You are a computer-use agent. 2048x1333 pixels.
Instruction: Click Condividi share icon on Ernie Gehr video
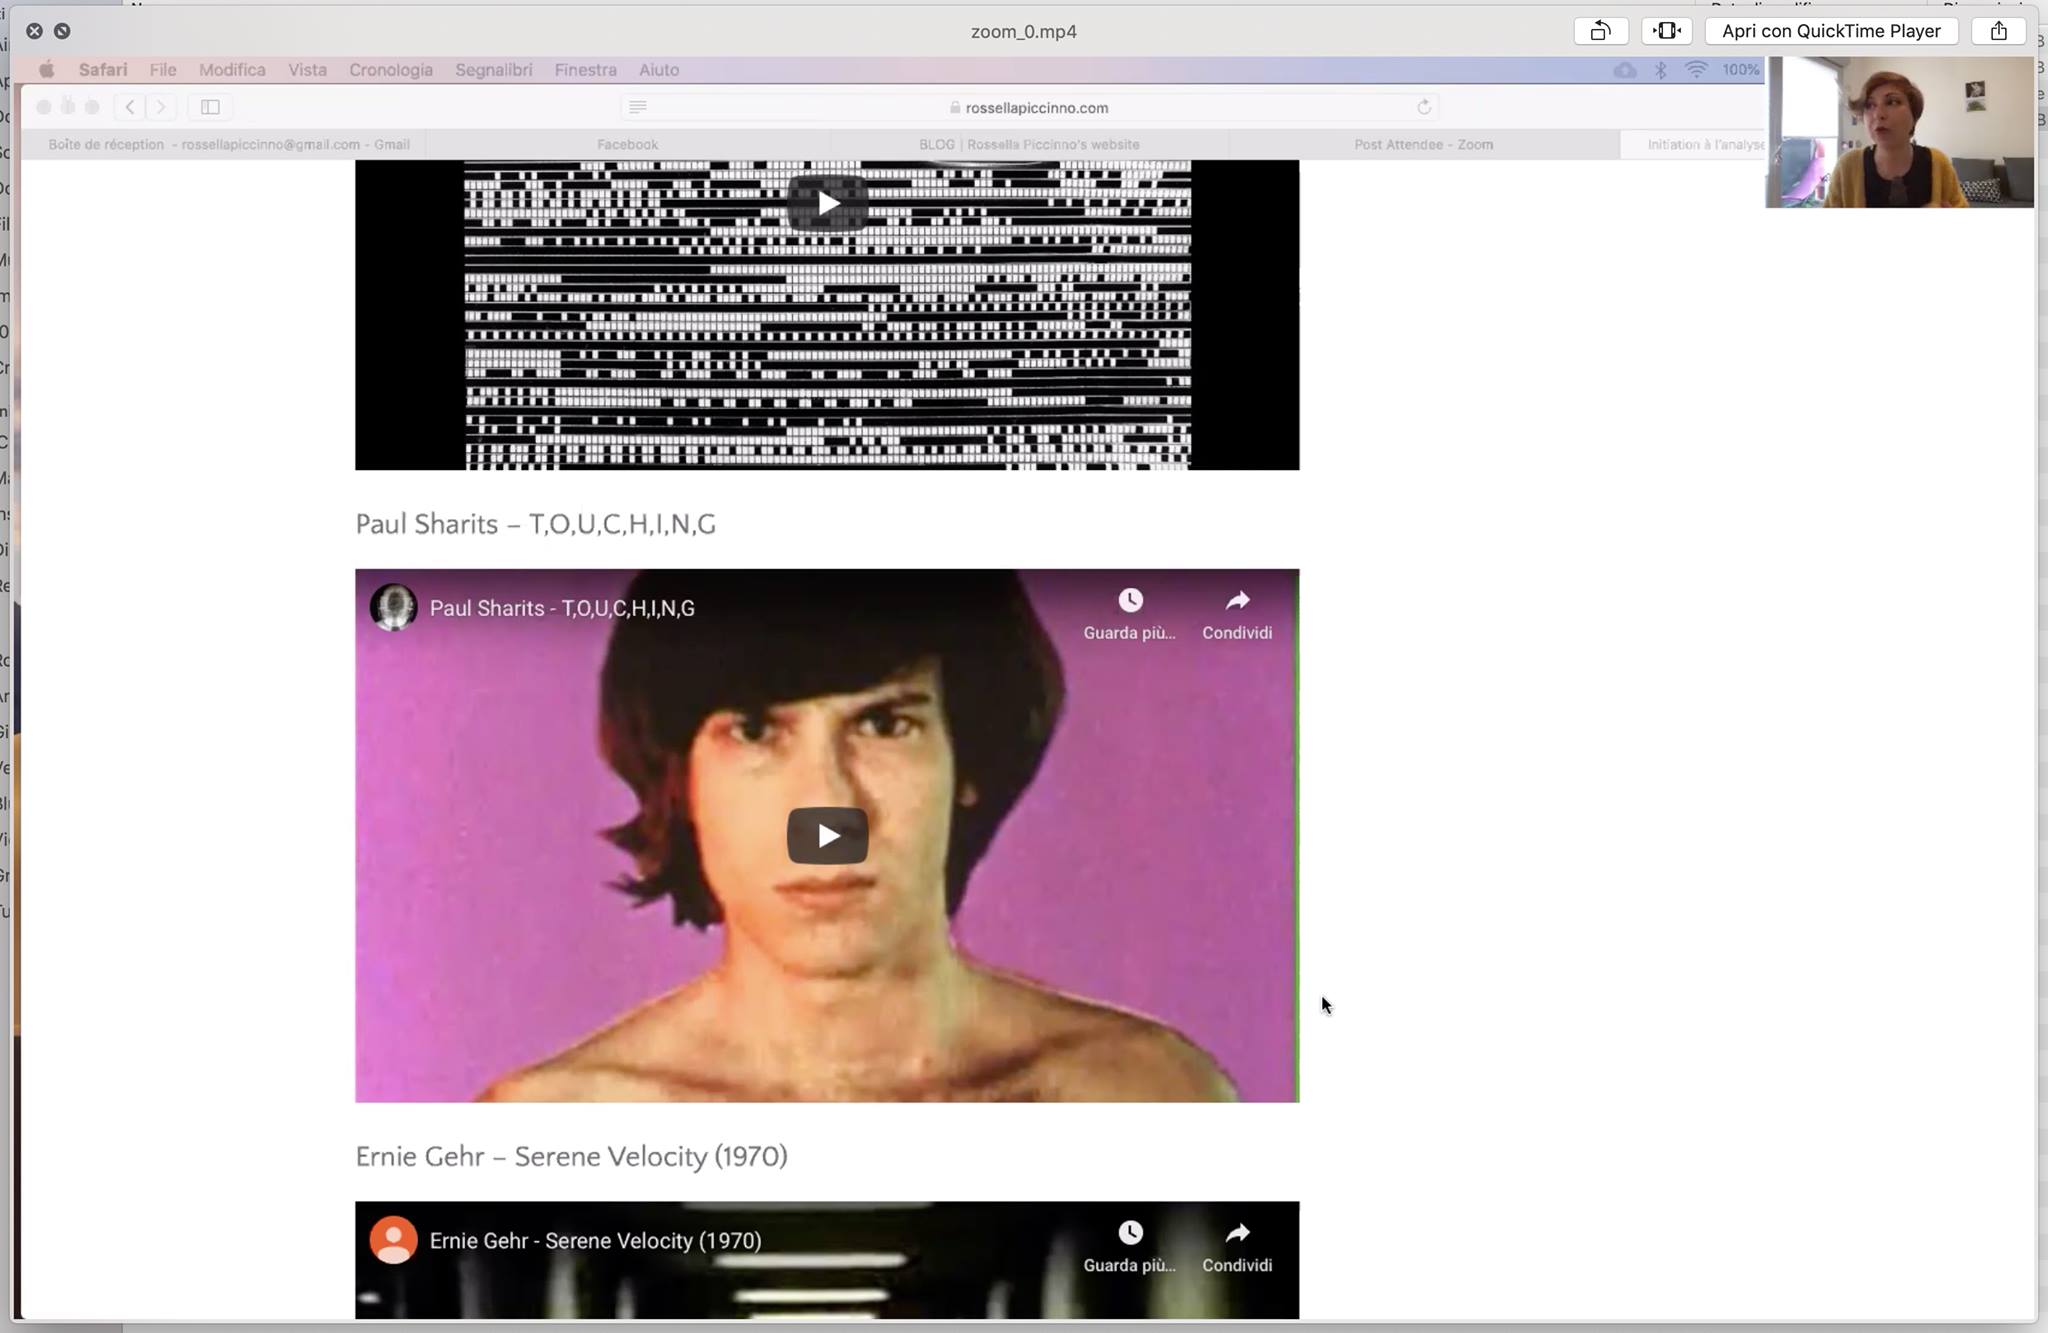pos(1237,1233)
